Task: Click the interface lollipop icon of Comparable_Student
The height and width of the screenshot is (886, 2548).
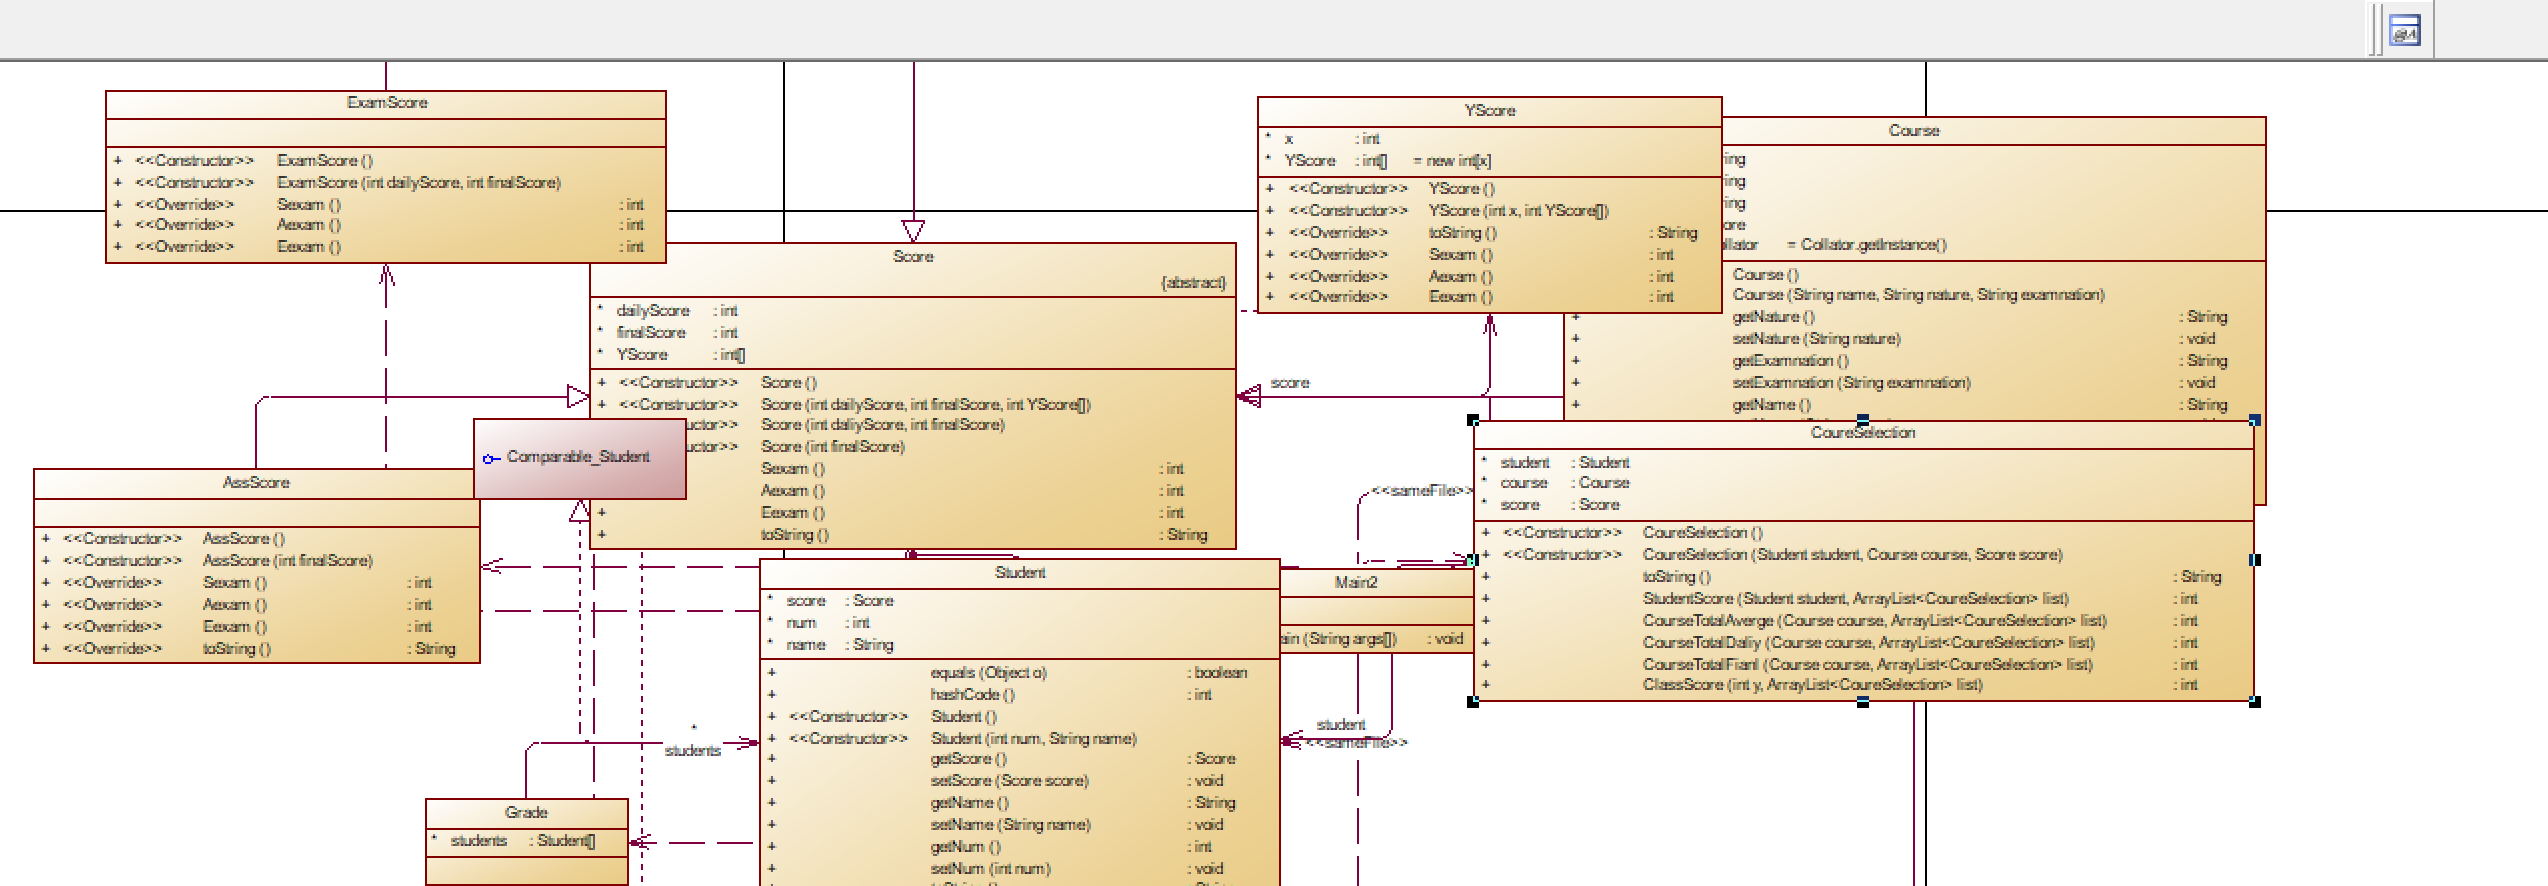Action: tap(491, 458)
